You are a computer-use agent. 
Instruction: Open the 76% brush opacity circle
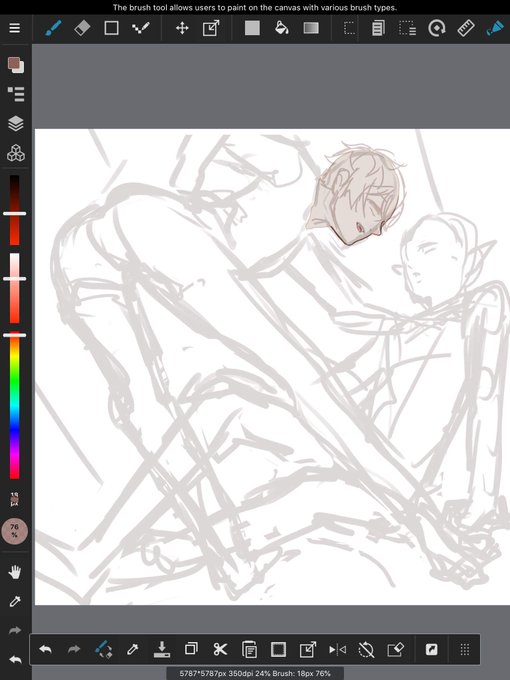click(15, 531)
